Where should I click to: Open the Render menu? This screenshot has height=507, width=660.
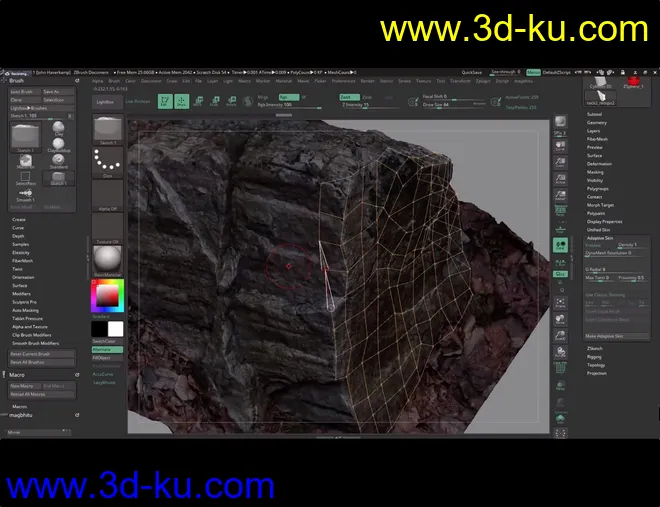[367, 81]
